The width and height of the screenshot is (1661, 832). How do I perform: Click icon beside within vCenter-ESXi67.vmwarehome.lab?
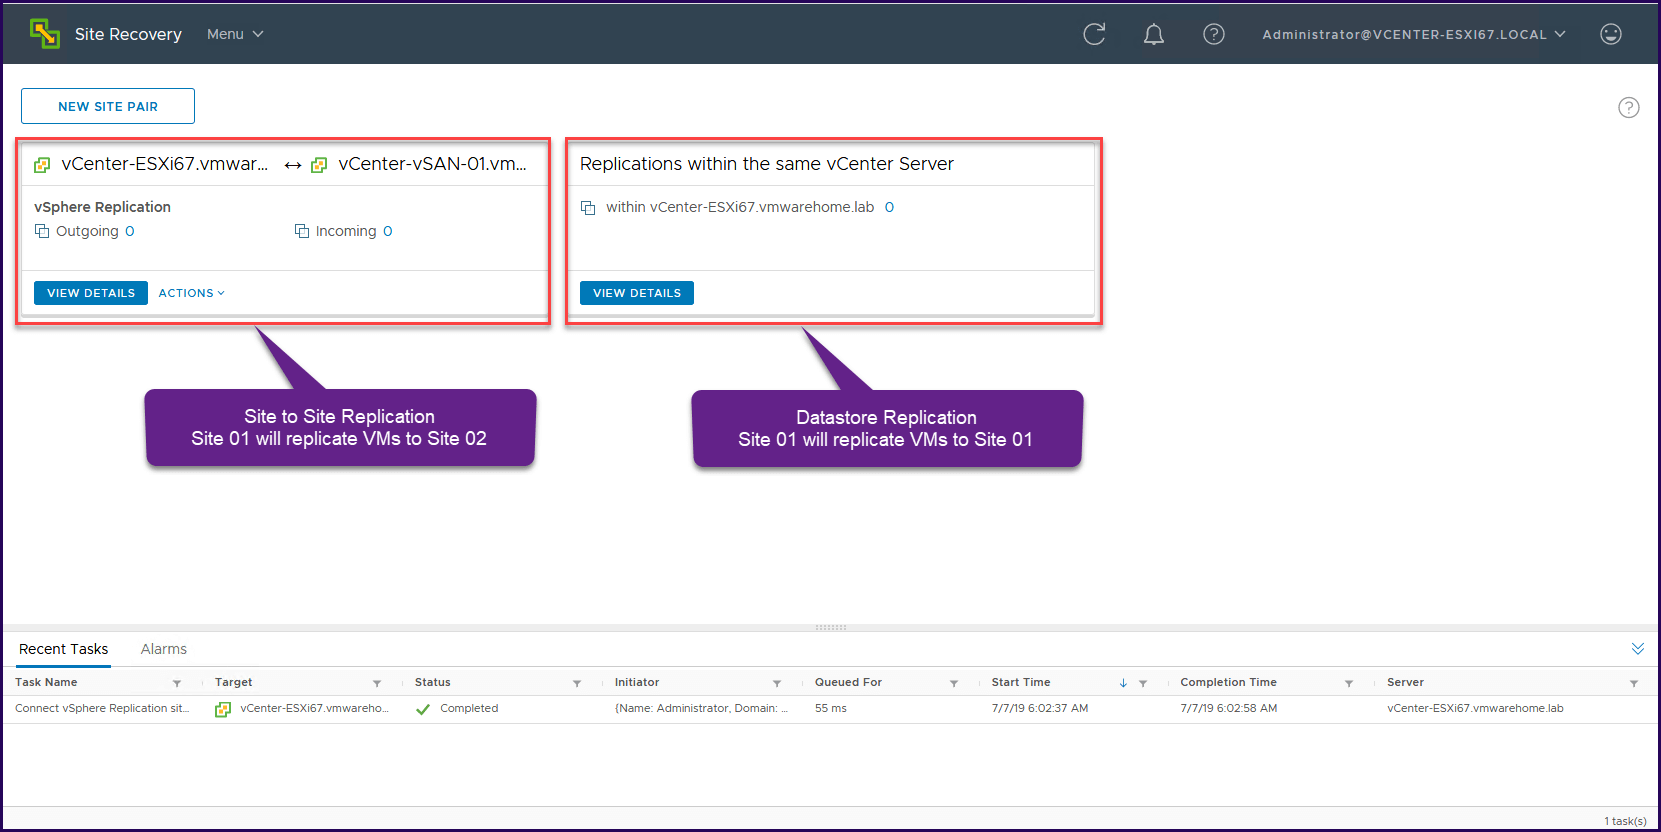(588, 207)
